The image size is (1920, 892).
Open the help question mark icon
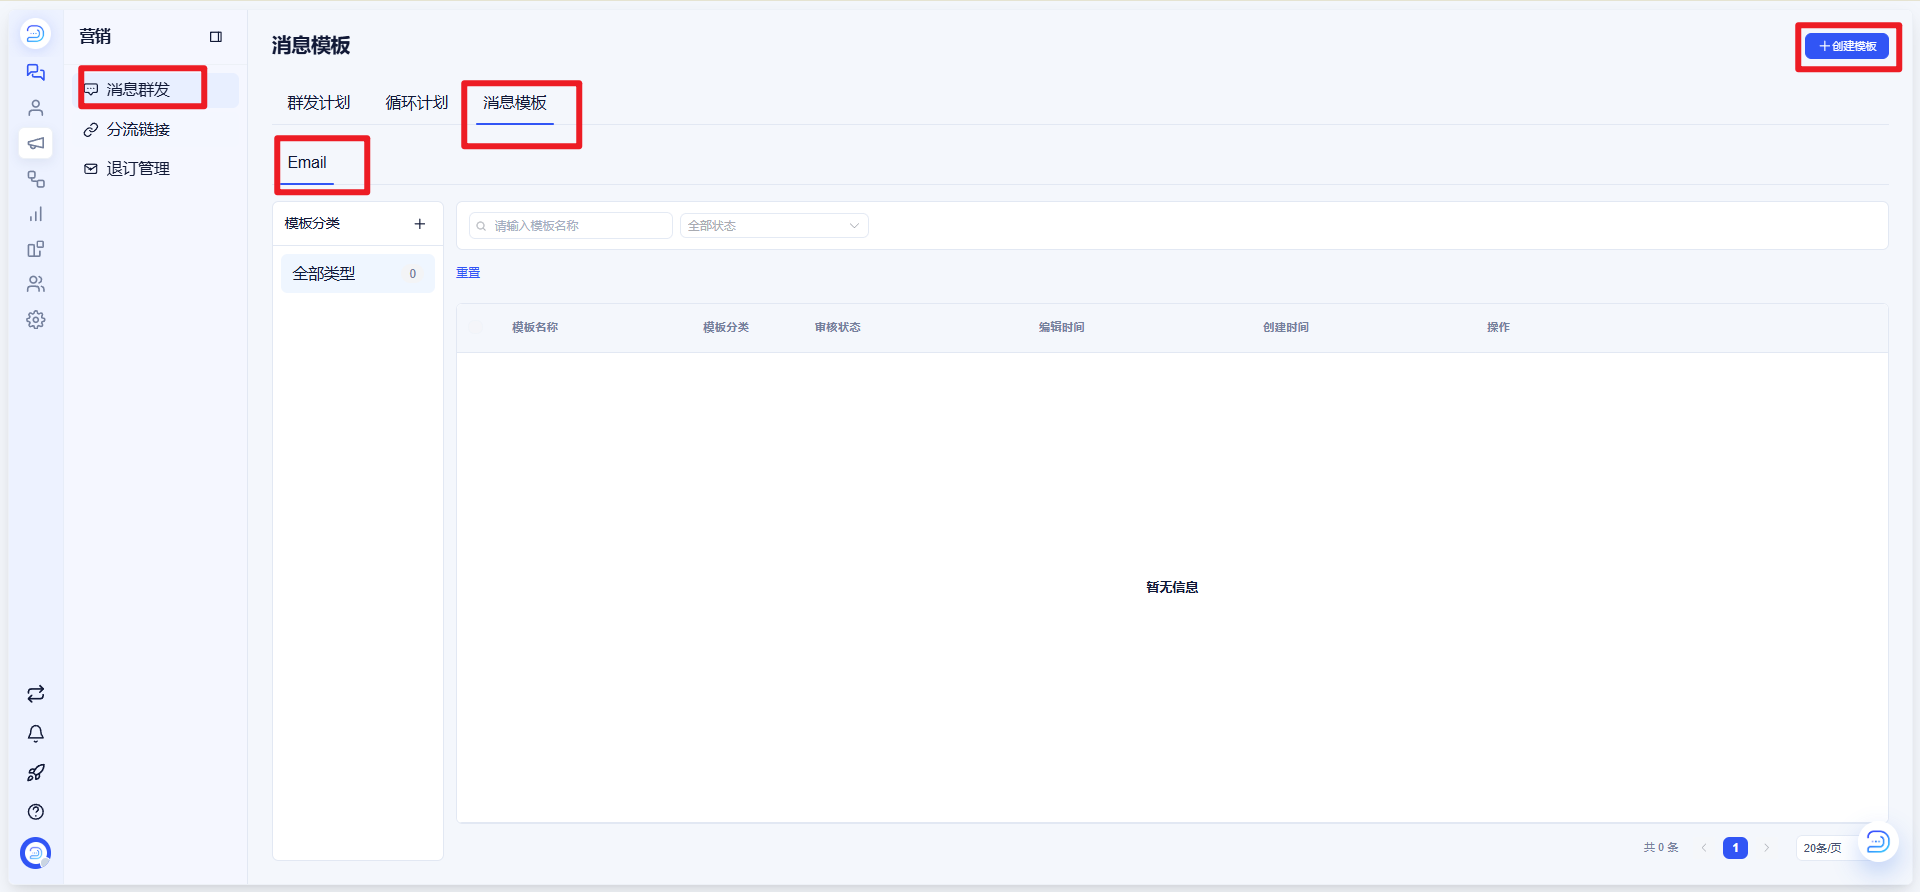pos(36,812)
